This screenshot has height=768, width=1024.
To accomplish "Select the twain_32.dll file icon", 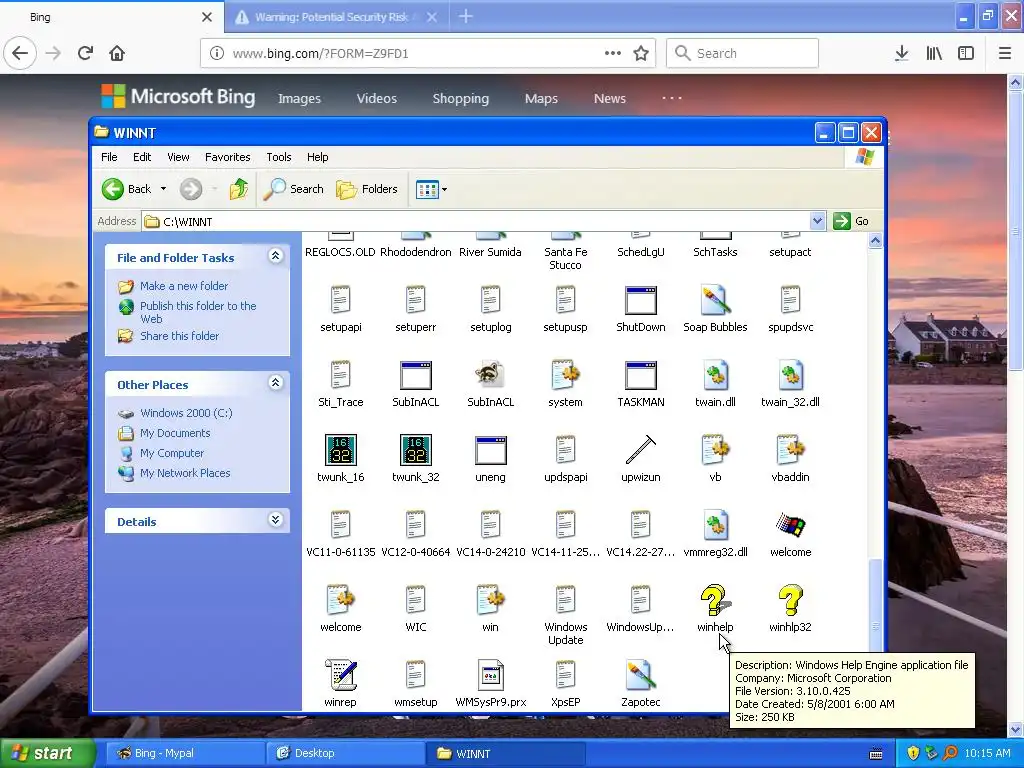I will pos(790,375).
